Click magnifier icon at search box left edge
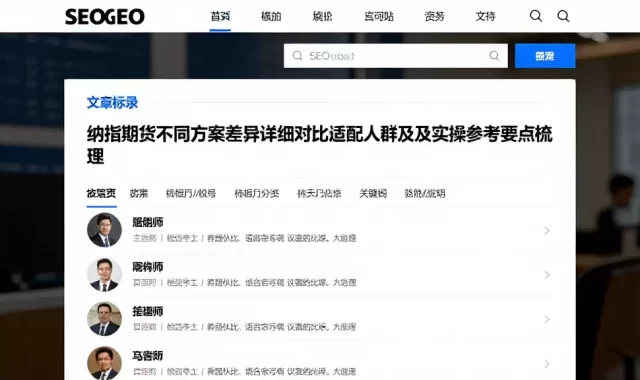Screen dimensions: 640x380 [298, 56]
